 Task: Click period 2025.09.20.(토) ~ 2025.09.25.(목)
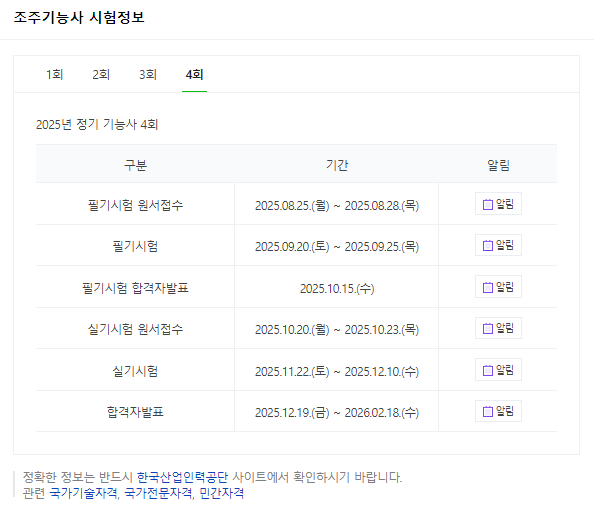click(337, 247)
